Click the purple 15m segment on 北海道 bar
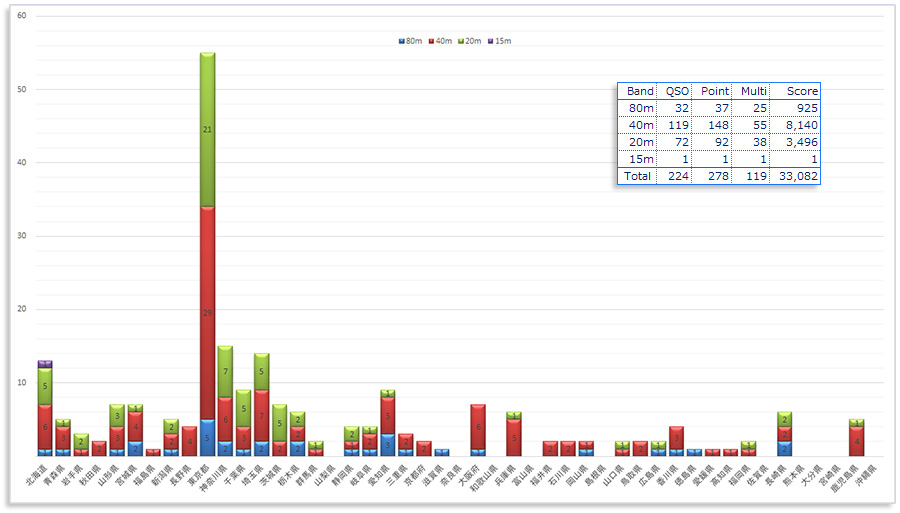 (45, 364)
